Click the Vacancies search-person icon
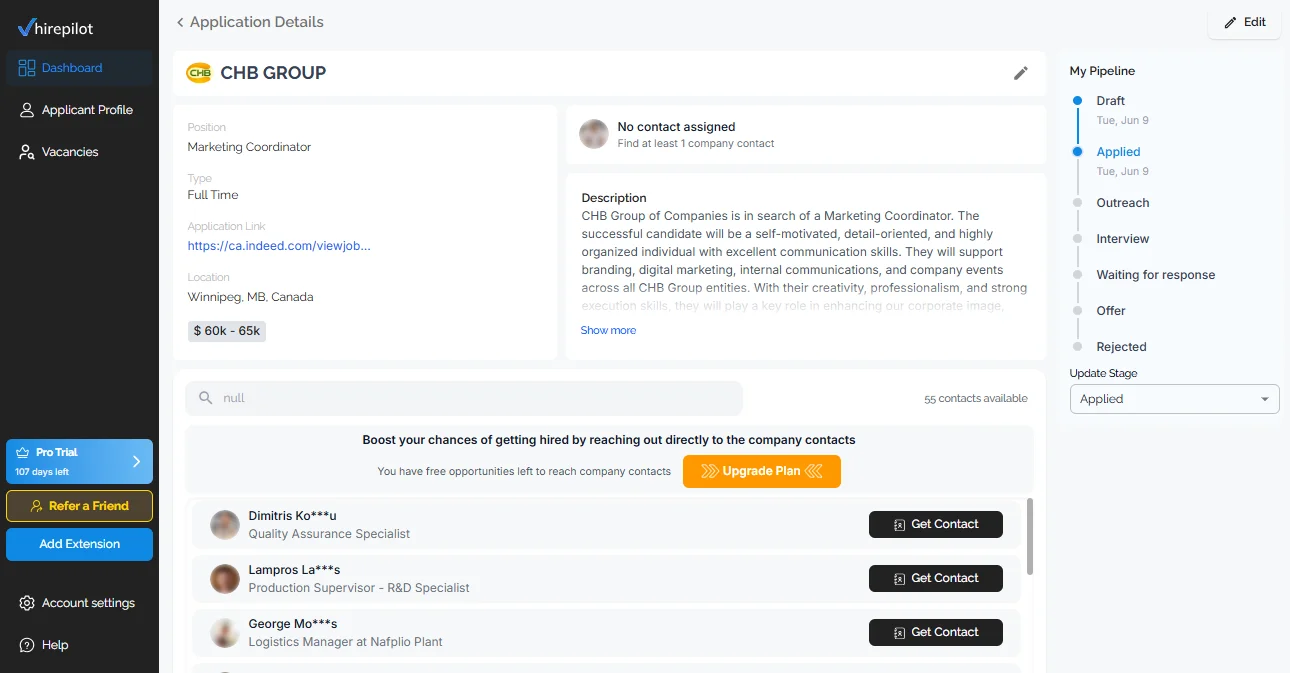 click(27, 152)
